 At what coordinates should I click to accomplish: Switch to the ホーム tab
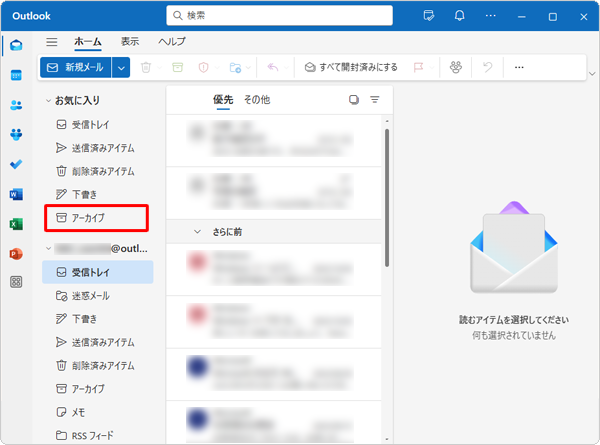(88, 42)
